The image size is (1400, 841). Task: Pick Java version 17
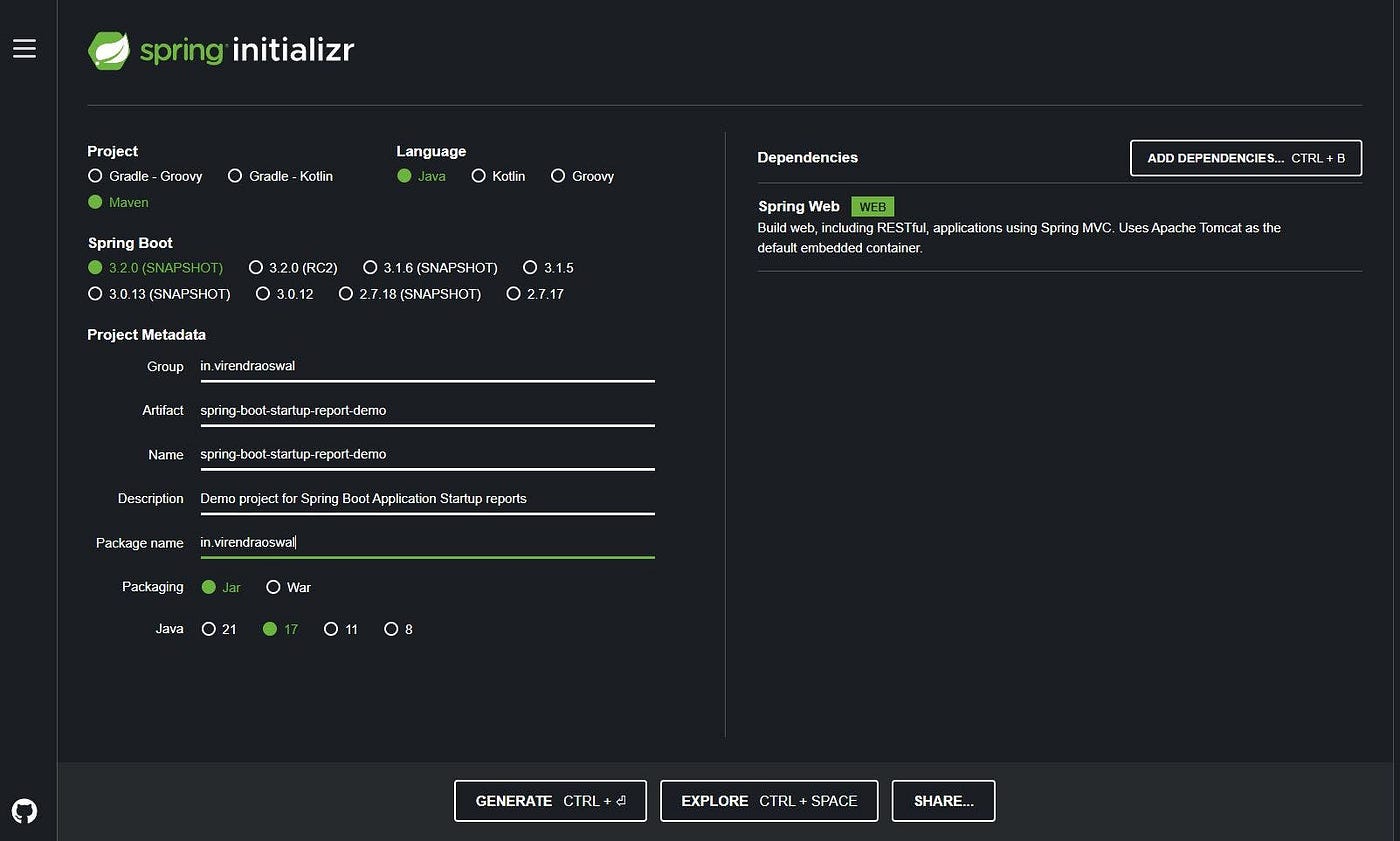[280, 629]
